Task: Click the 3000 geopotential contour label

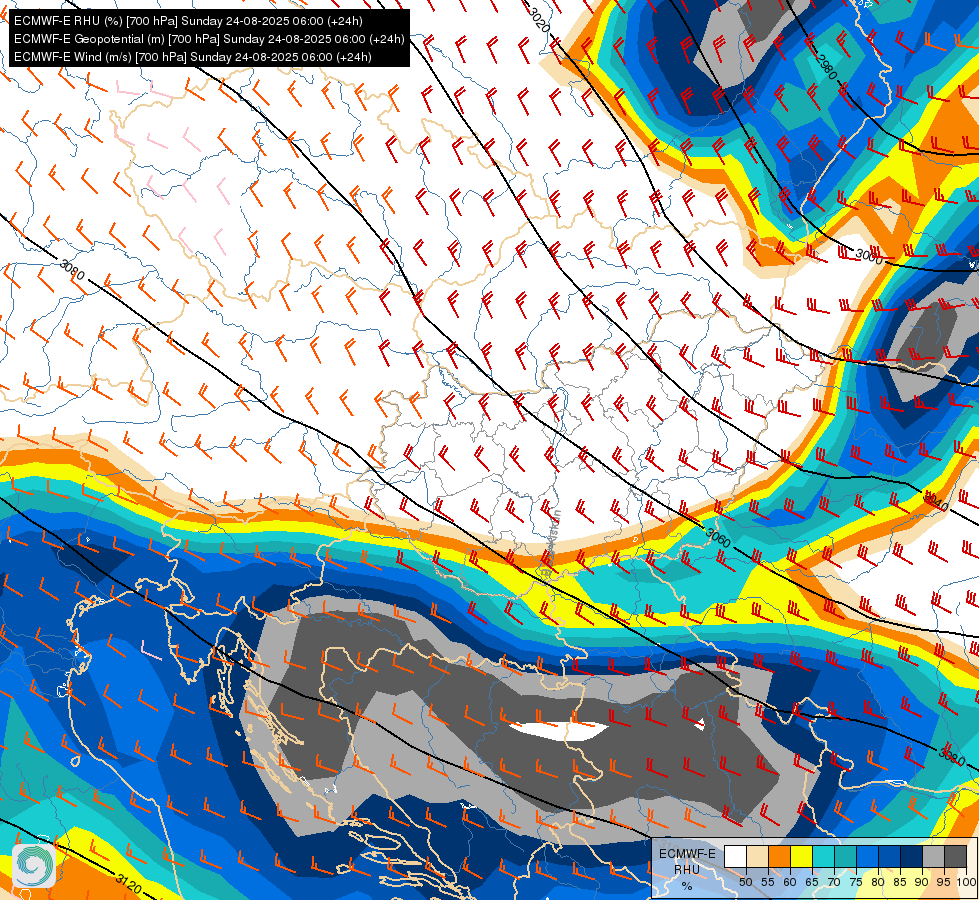Action: click(868, 256)
